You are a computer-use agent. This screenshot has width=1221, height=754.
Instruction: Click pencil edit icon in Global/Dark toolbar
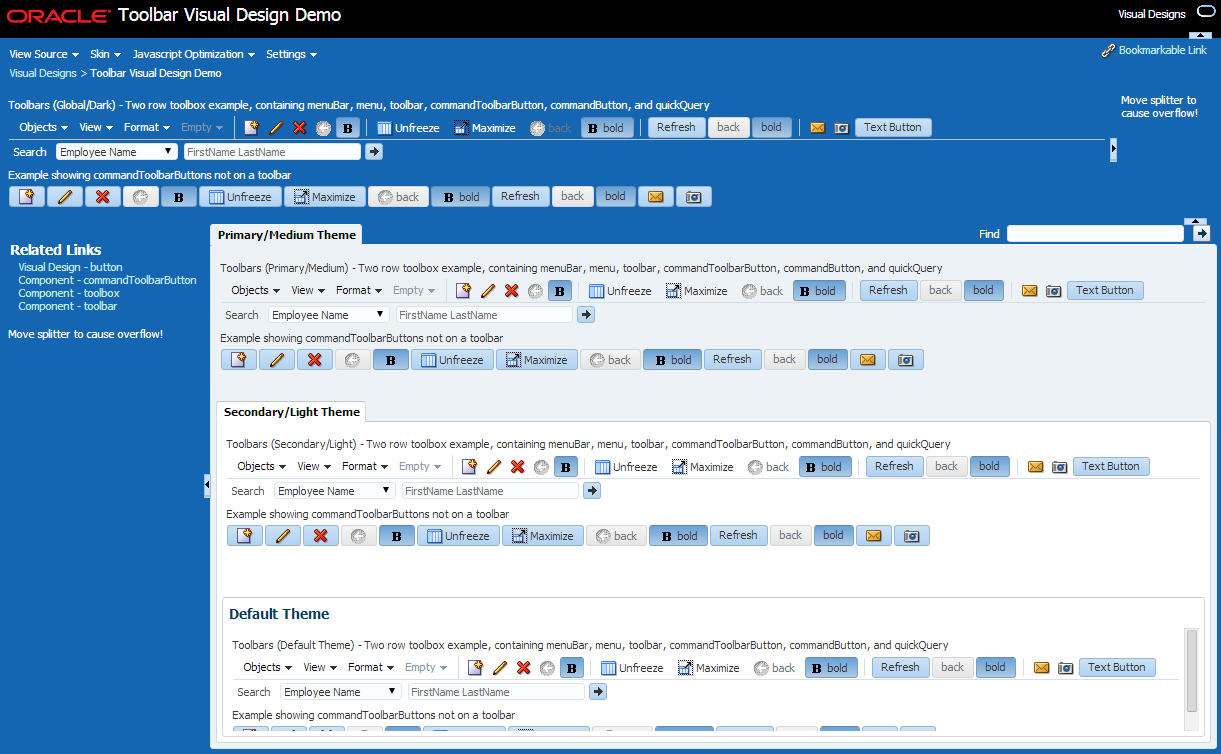[276, 127]
